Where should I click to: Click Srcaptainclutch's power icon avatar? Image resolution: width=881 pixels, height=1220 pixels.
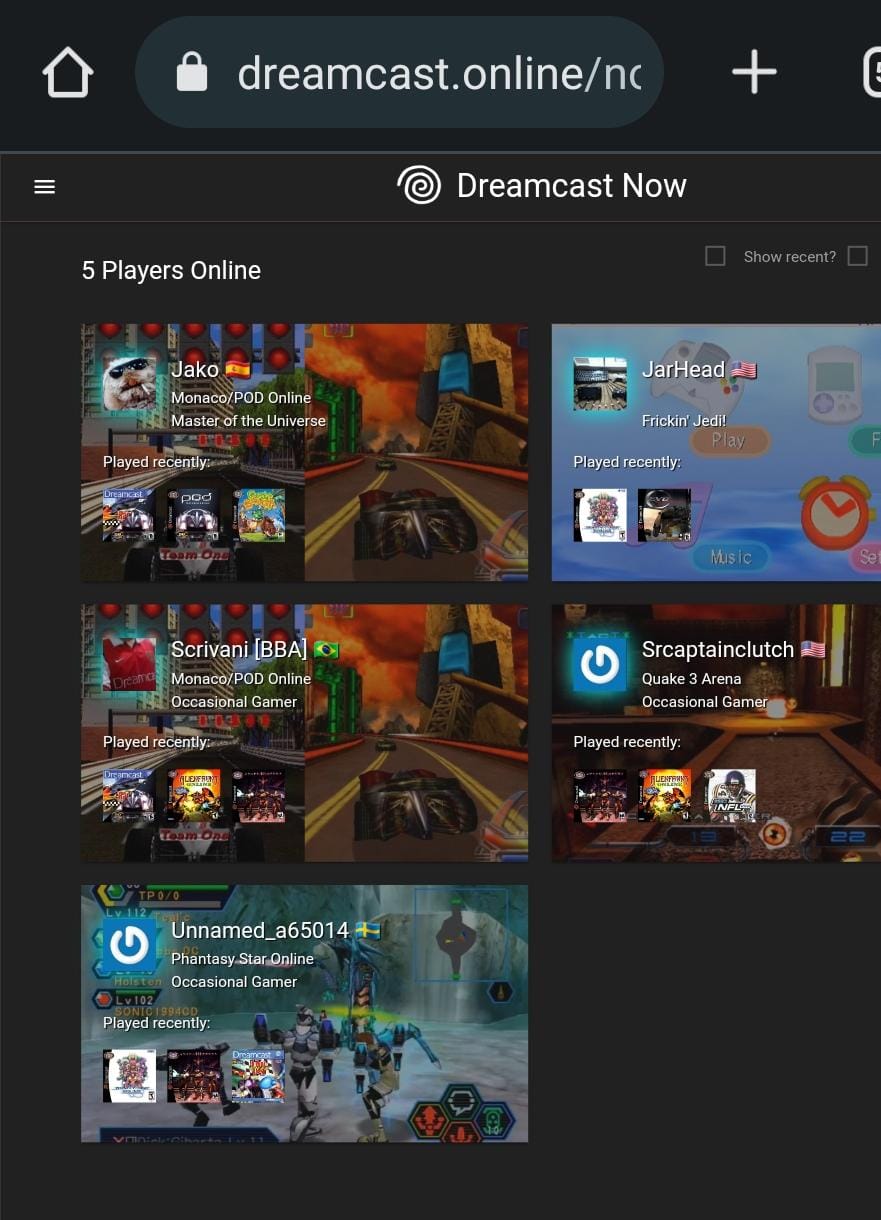tap(600, 664)
